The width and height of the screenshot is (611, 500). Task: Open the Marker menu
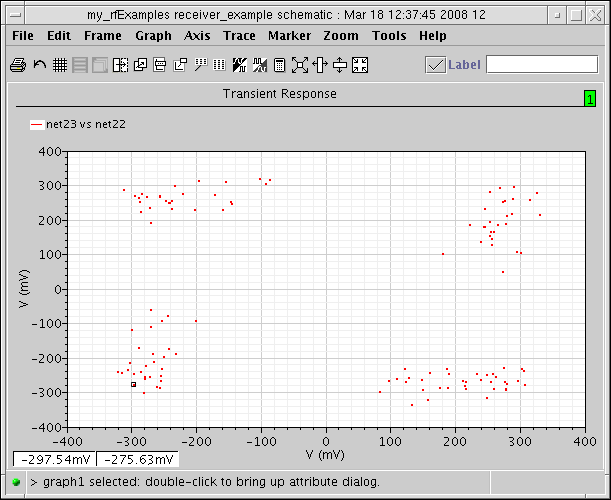[x=289, y=35]
